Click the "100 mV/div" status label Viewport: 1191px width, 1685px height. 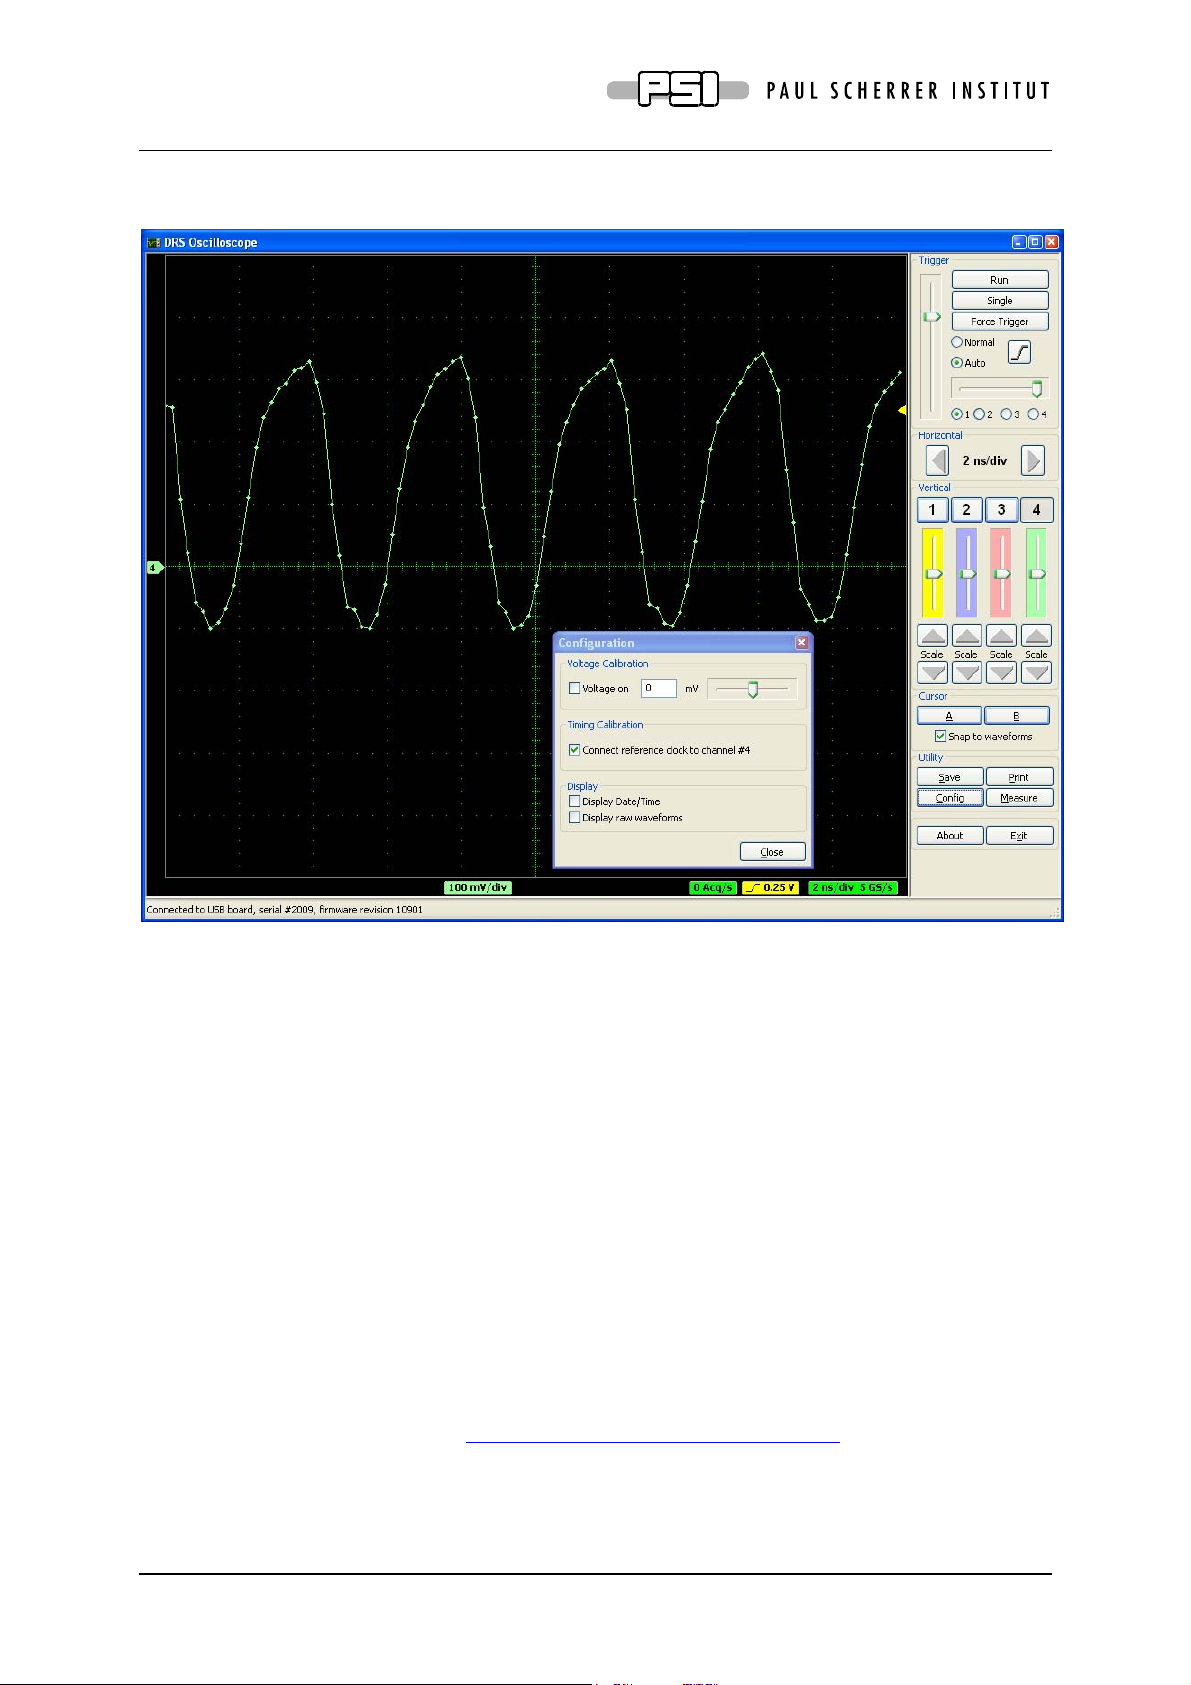click(478, 887)
